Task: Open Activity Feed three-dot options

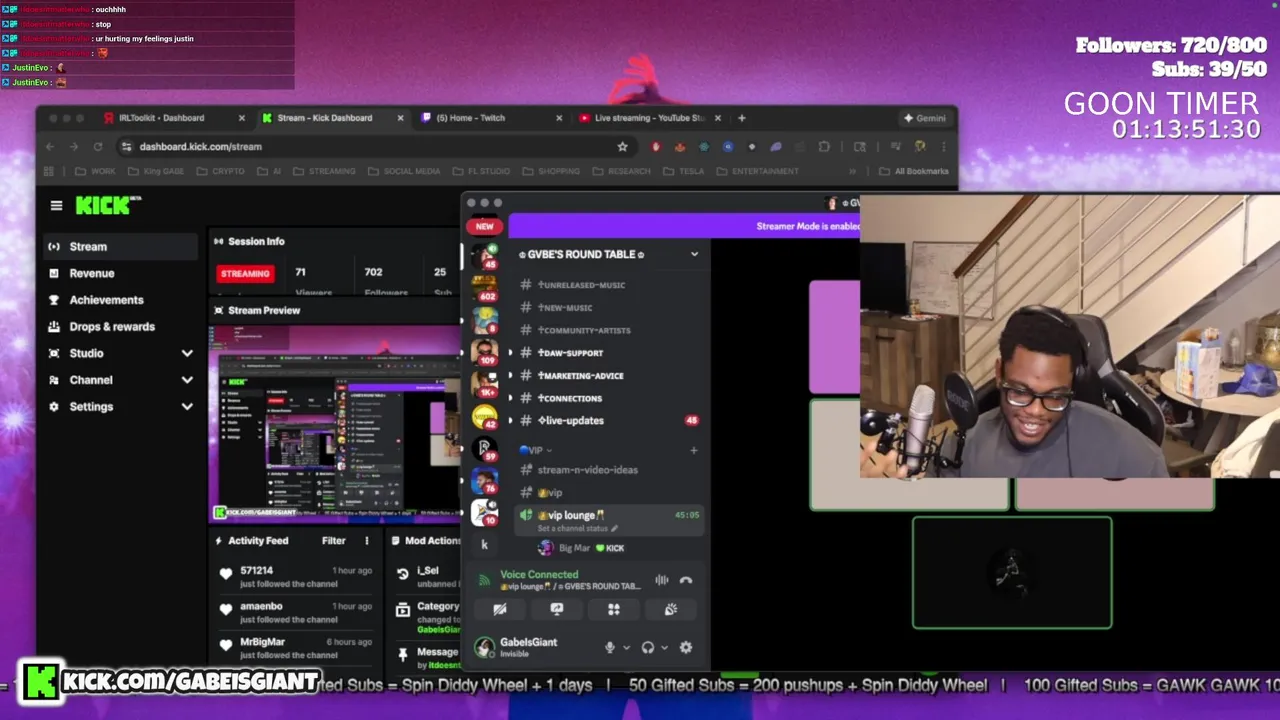Action: (x=366, y=541)
